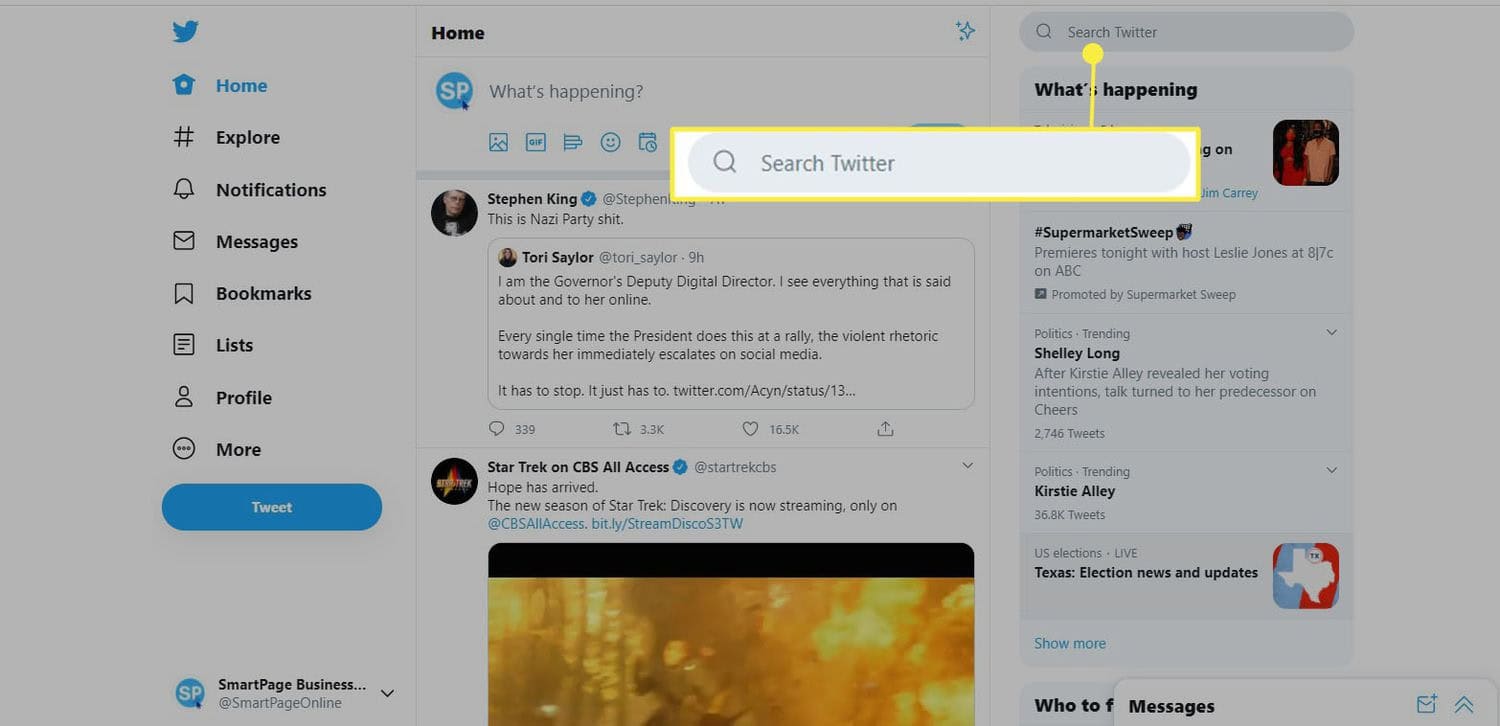Add an image to the tweet

(498, 142)
